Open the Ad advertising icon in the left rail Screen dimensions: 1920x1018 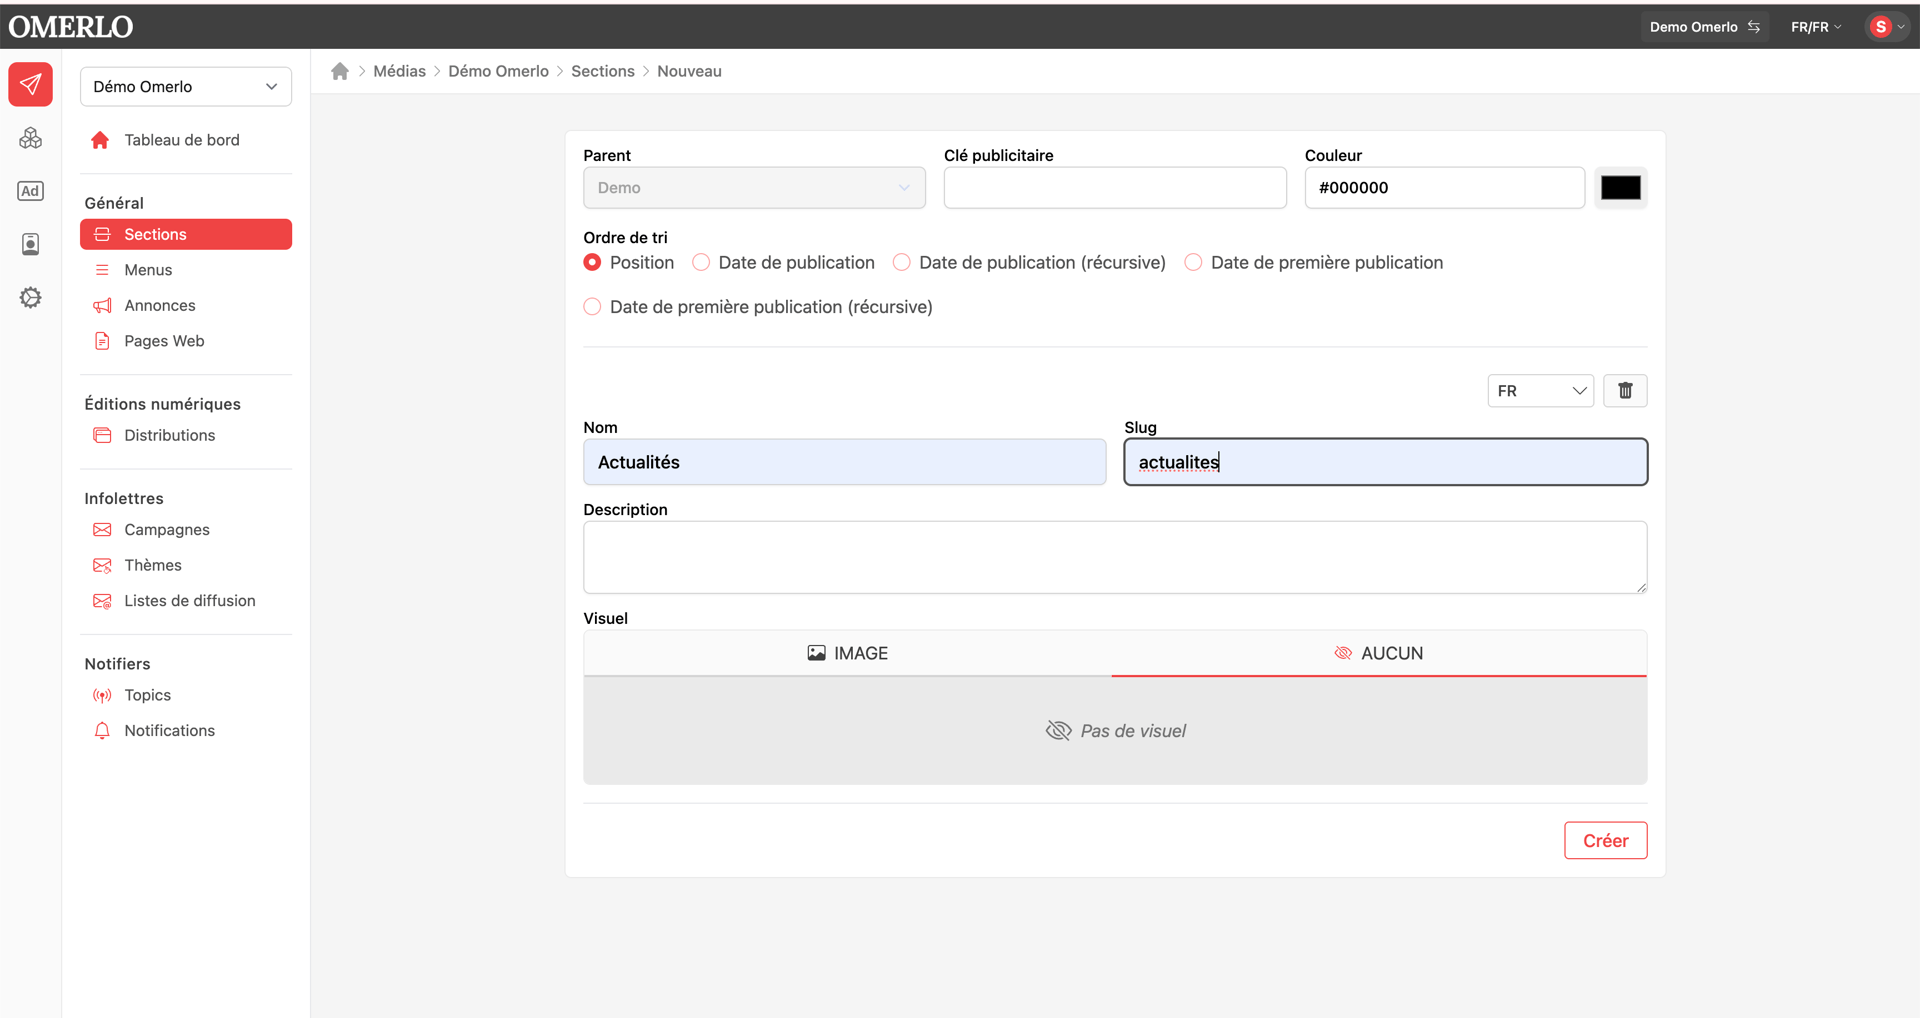pyautogui.click(x=30, y=191)
